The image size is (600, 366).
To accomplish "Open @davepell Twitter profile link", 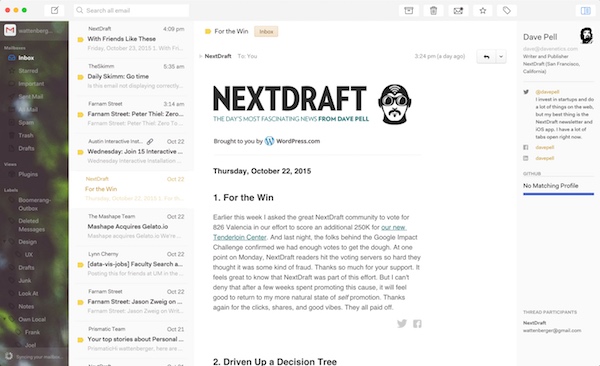I will pyautogui.click(x=547, y=92).
